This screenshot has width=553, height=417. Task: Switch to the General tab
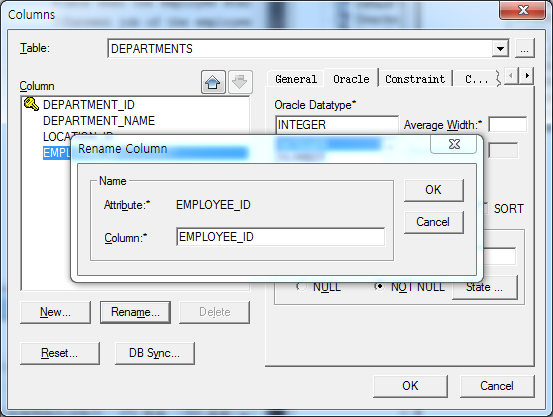(296, 79)
